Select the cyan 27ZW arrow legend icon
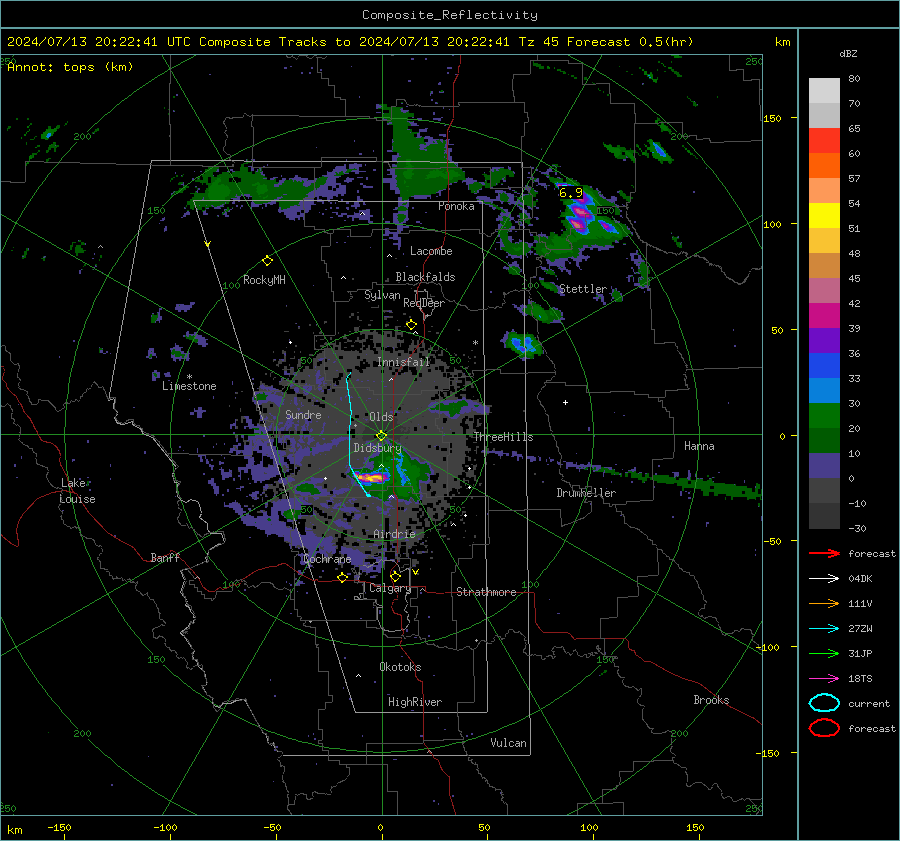The image size is (900, 841). pos(824,629)
